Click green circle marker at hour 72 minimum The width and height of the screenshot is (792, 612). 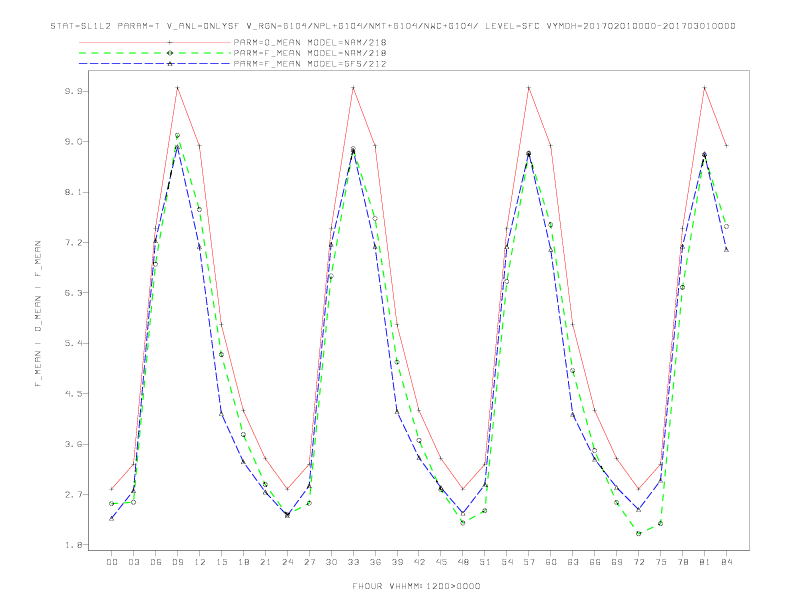(638, 533)
